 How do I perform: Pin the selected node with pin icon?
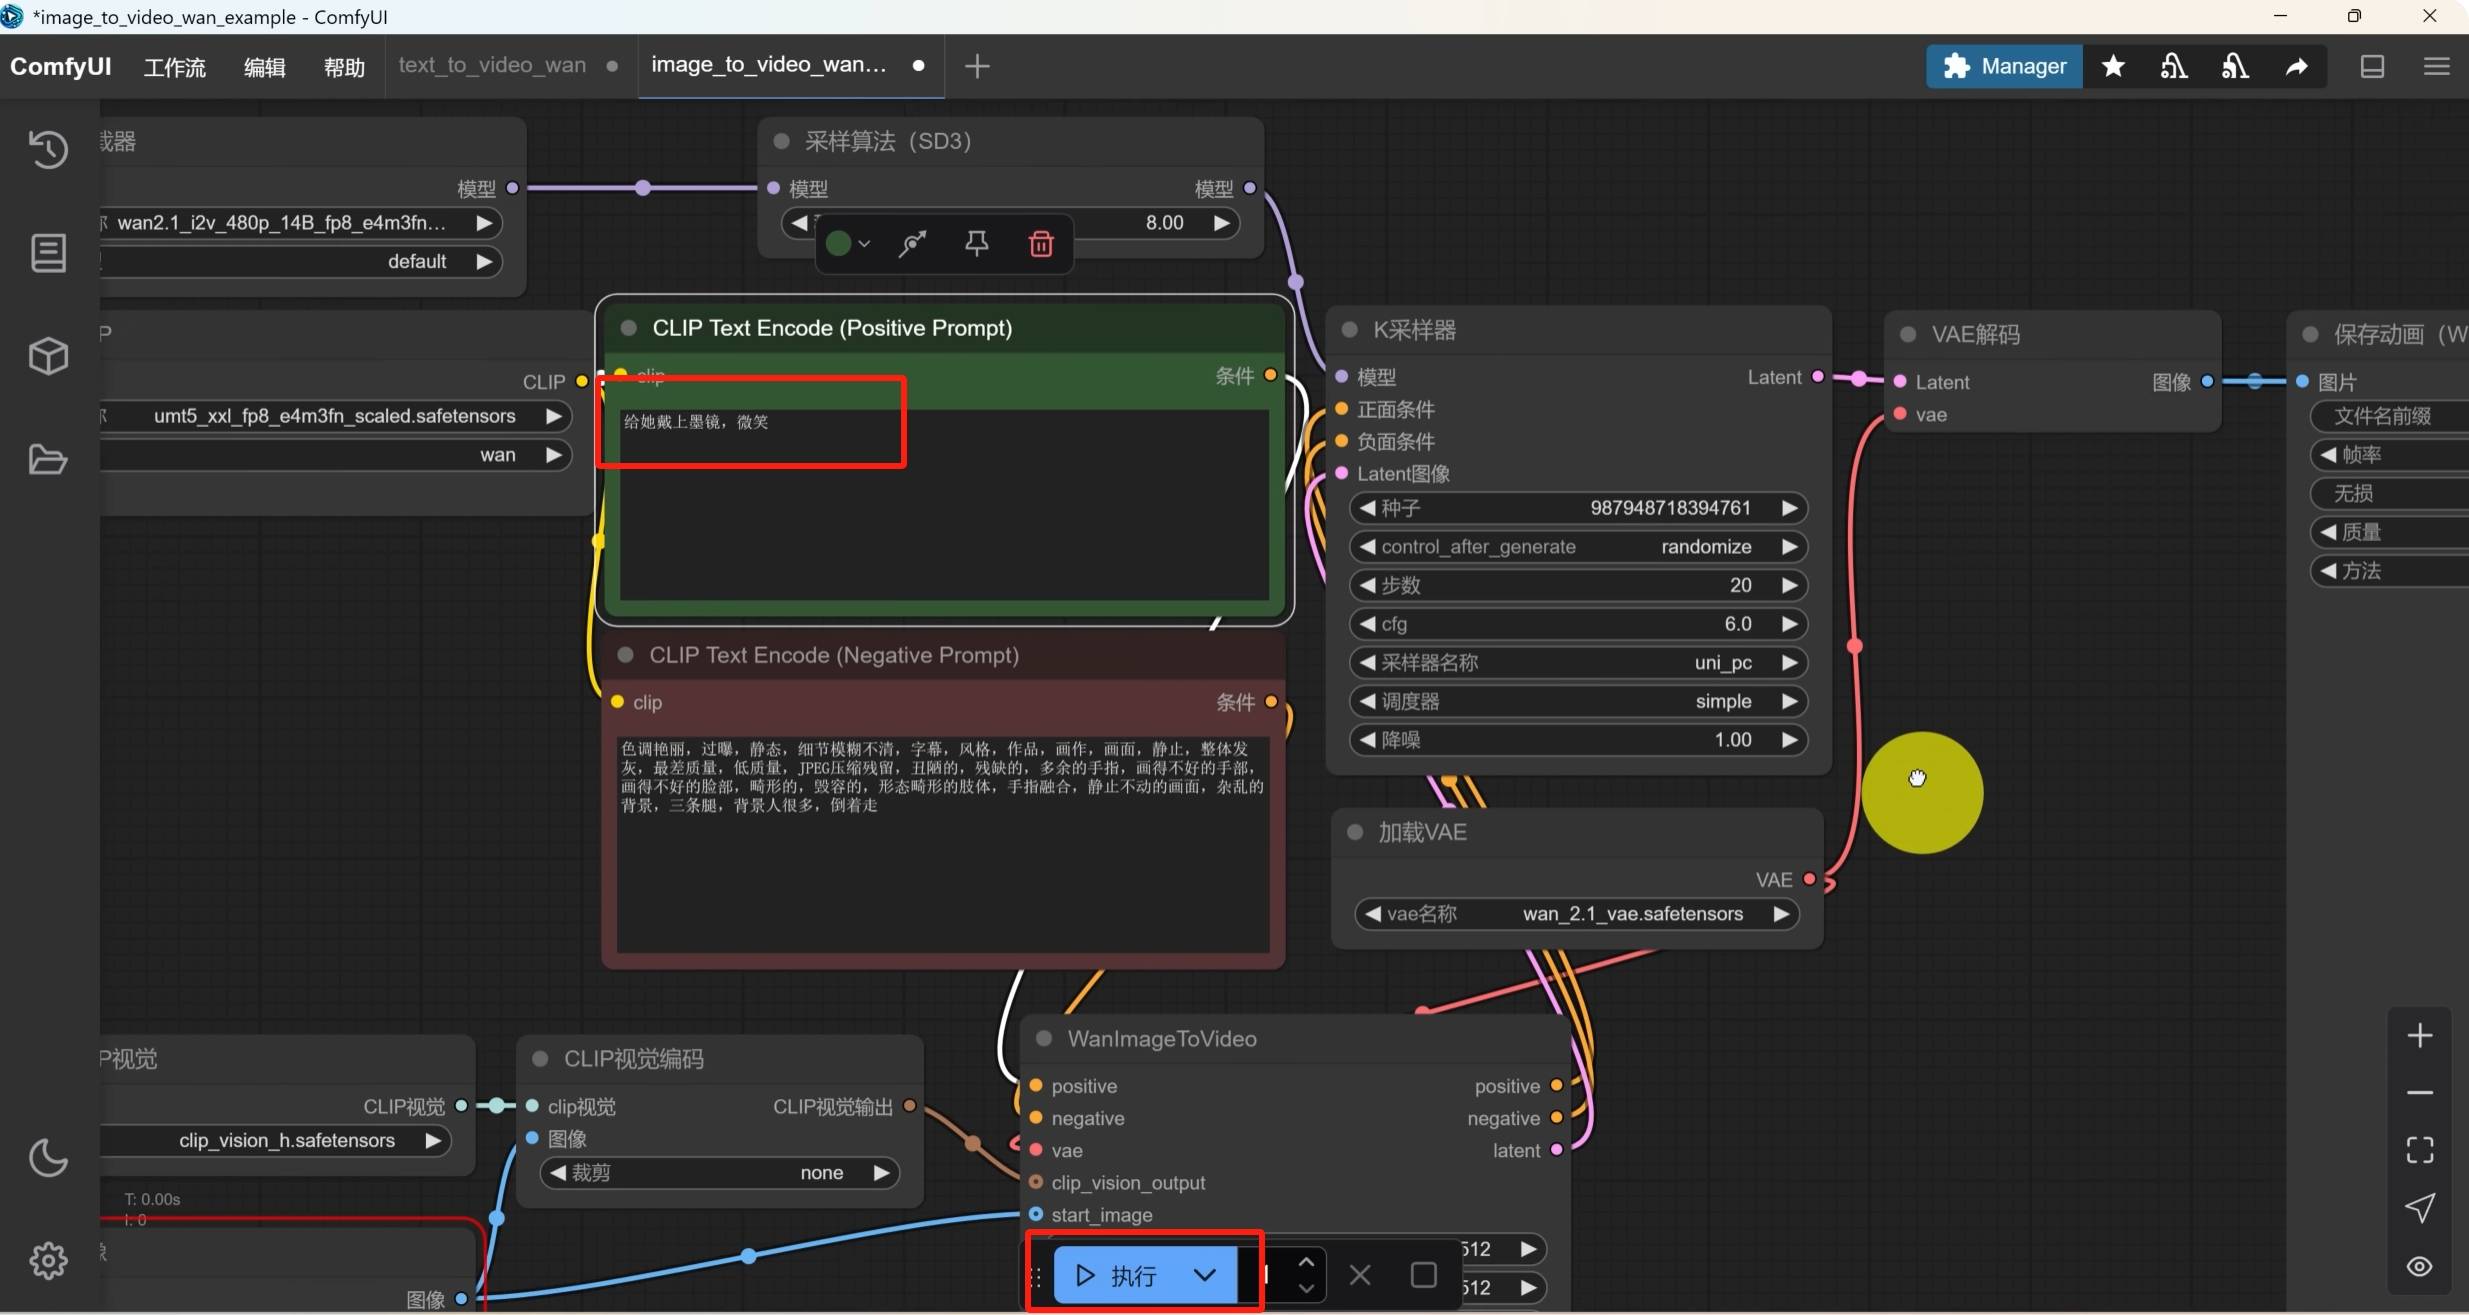pos(977,243)
